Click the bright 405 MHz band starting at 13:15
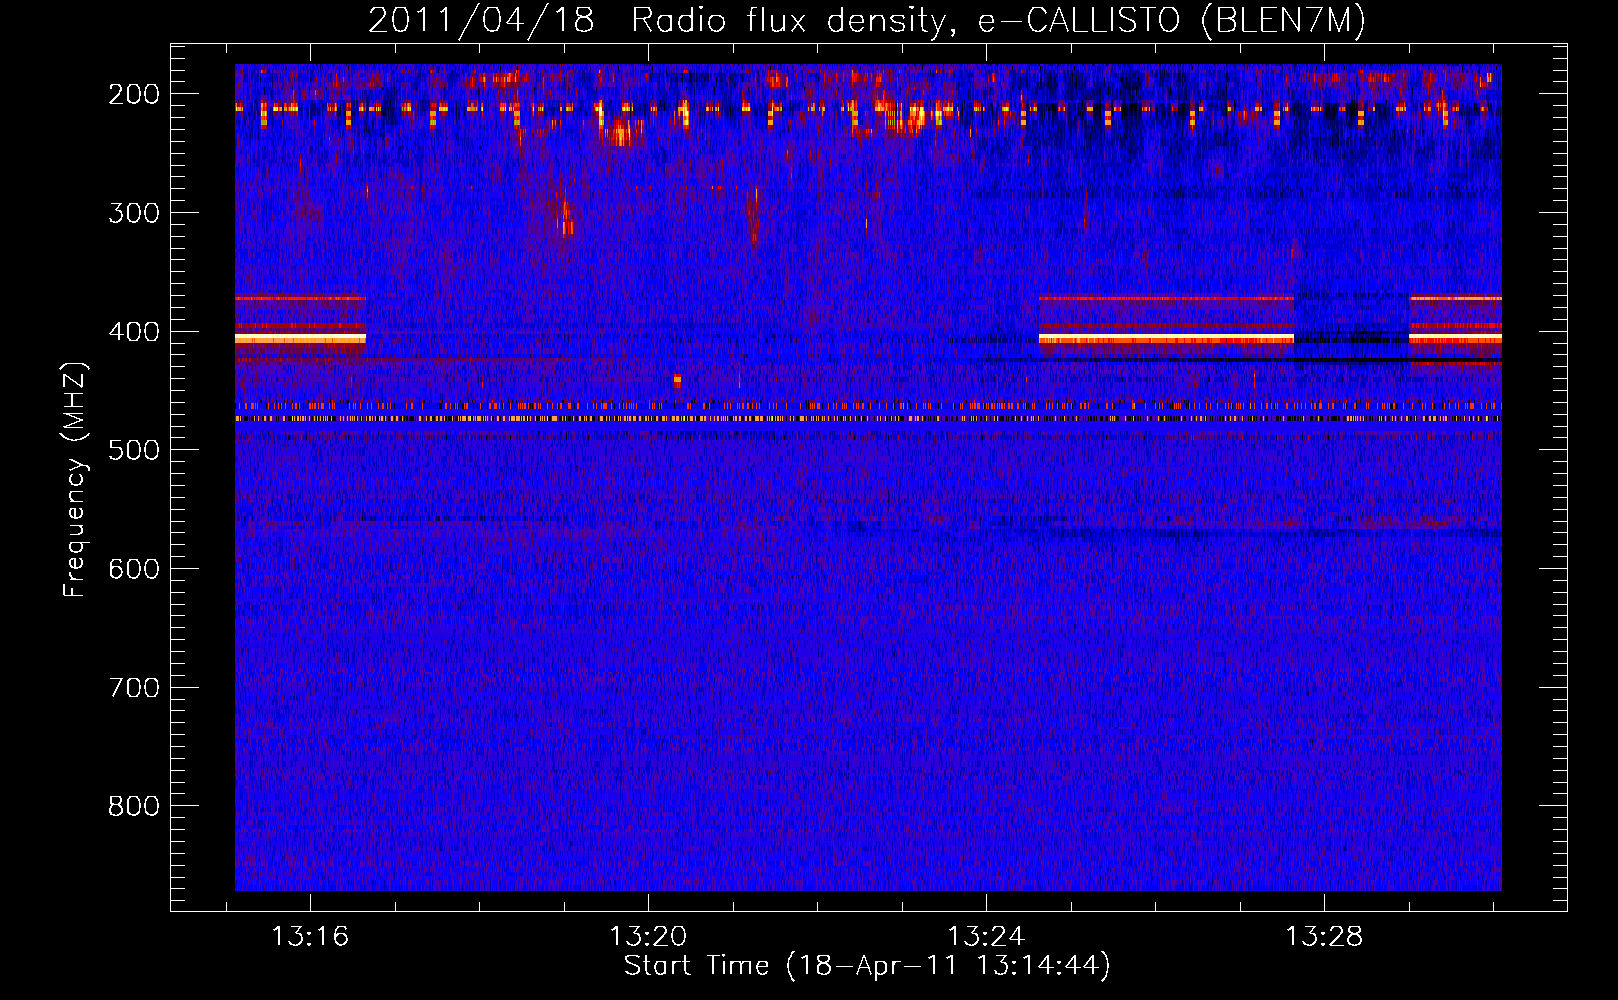 tap(300, 339)
